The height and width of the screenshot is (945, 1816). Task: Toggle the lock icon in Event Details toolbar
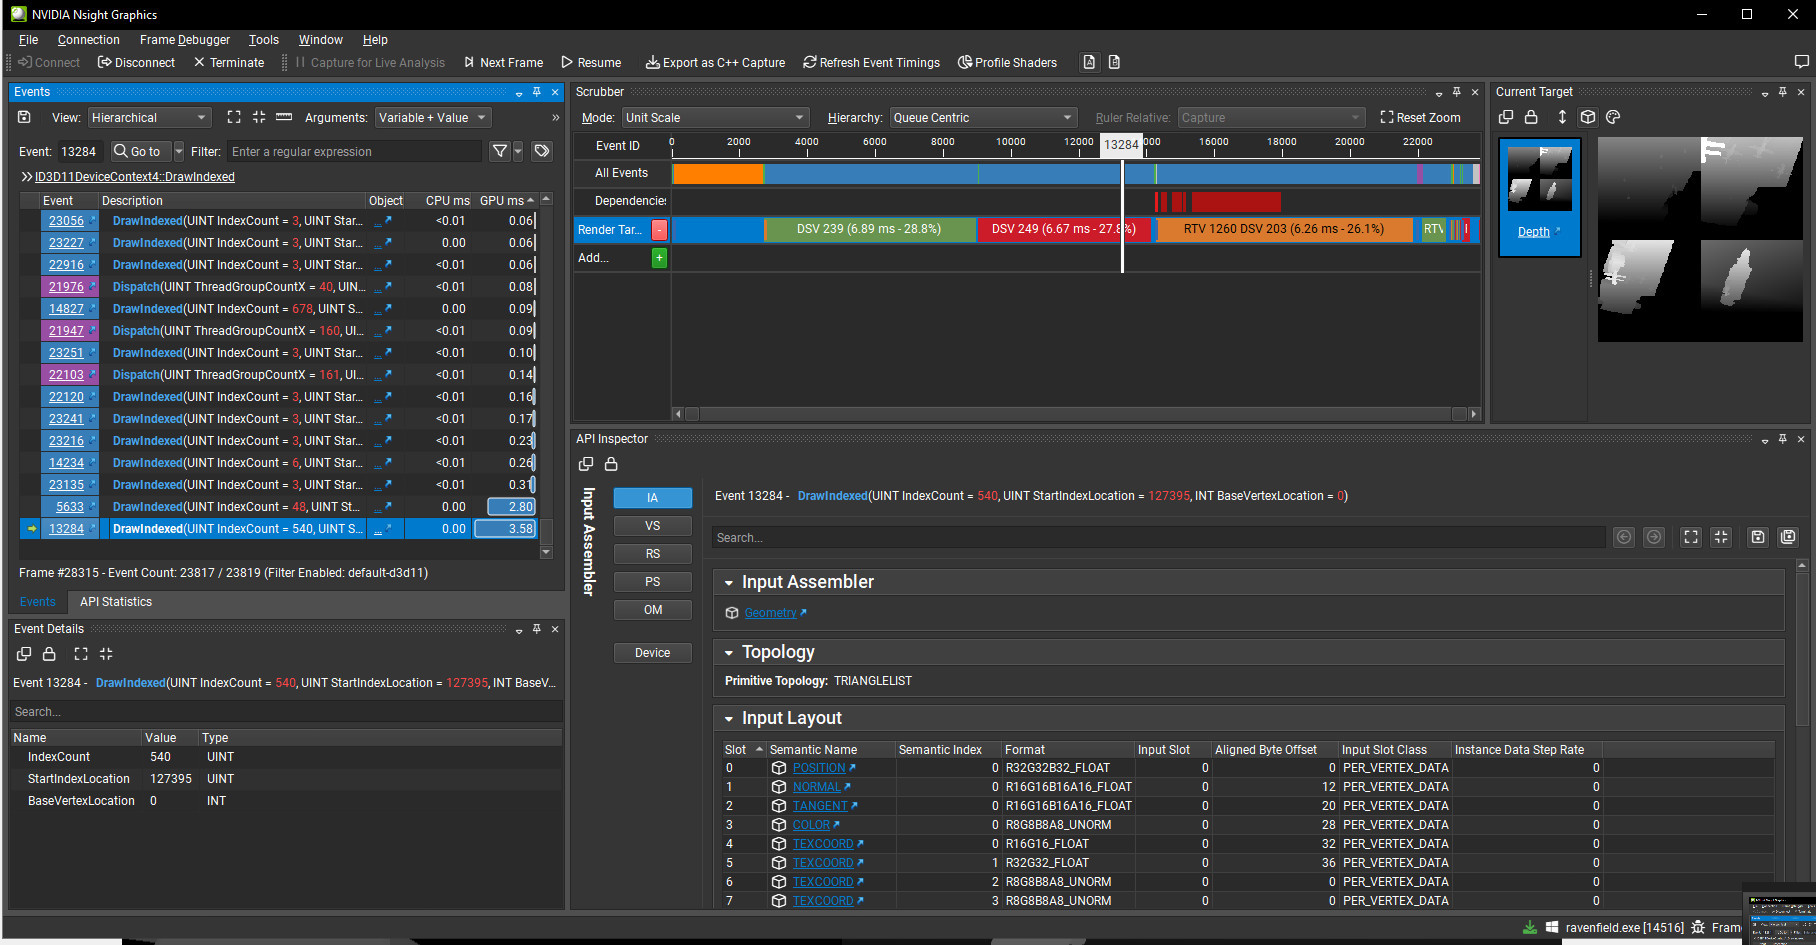pos(49,654)
